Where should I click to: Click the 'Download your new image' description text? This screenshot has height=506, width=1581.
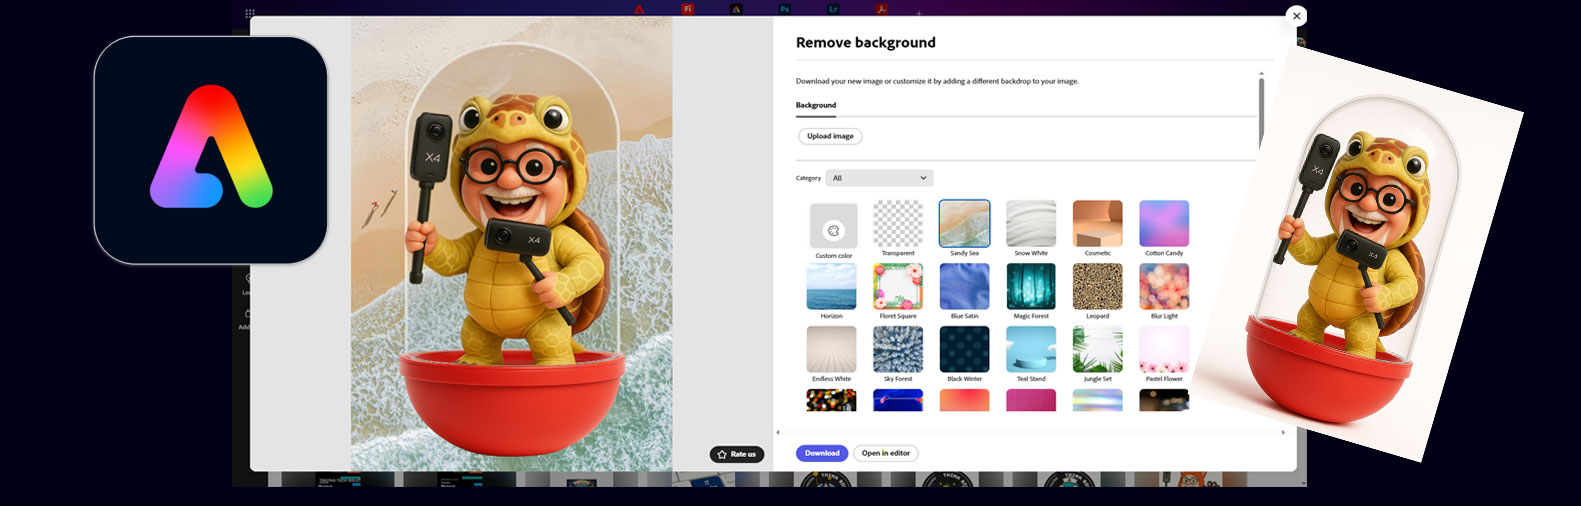point(937,81)
